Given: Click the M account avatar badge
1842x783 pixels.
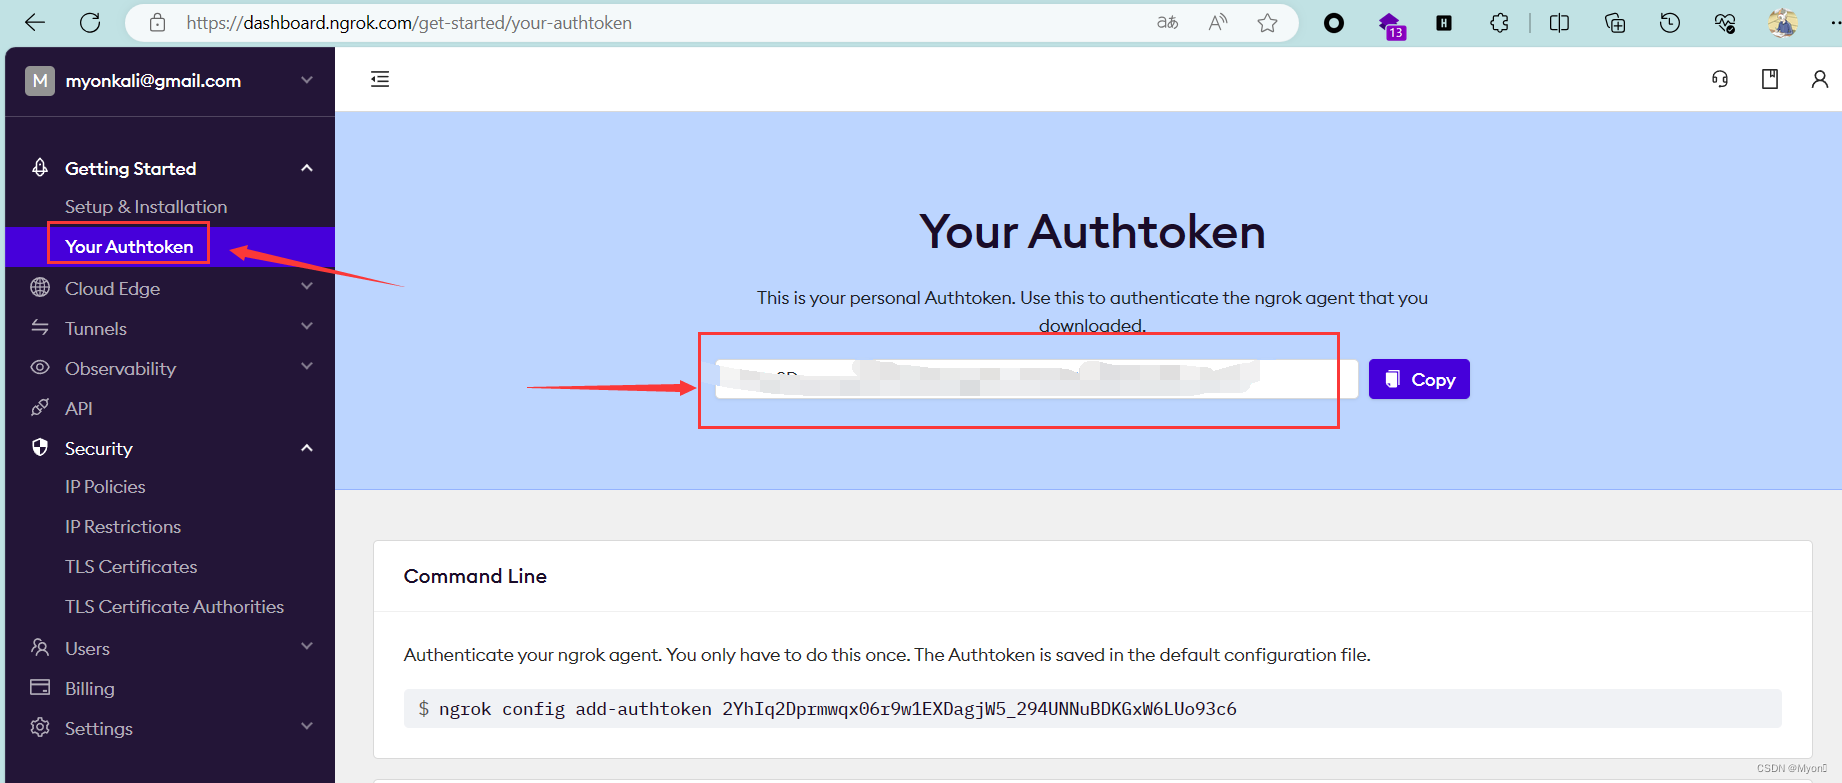Looking at the screenshot, I should (x=40, y=80).
